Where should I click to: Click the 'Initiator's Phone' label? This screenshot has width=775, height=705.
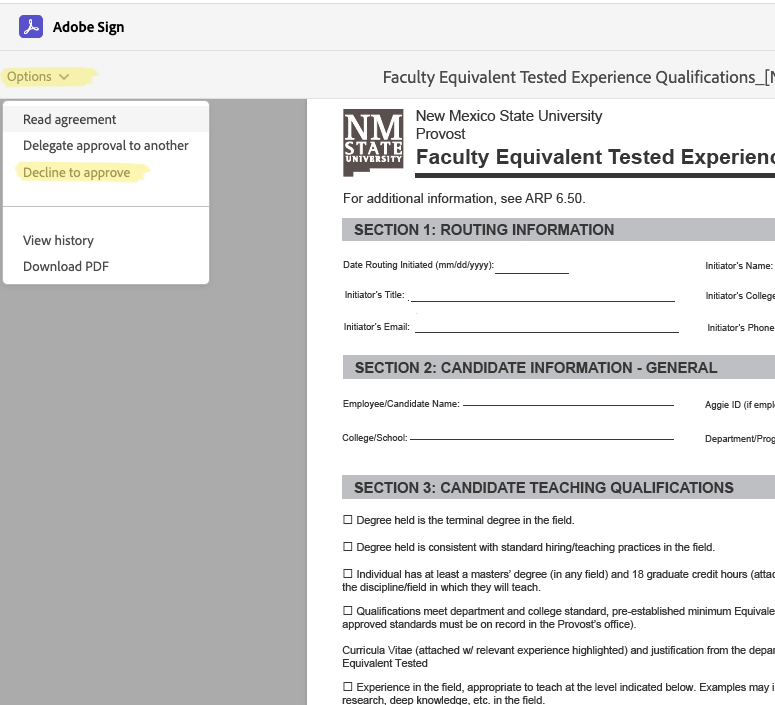point(741,328)
